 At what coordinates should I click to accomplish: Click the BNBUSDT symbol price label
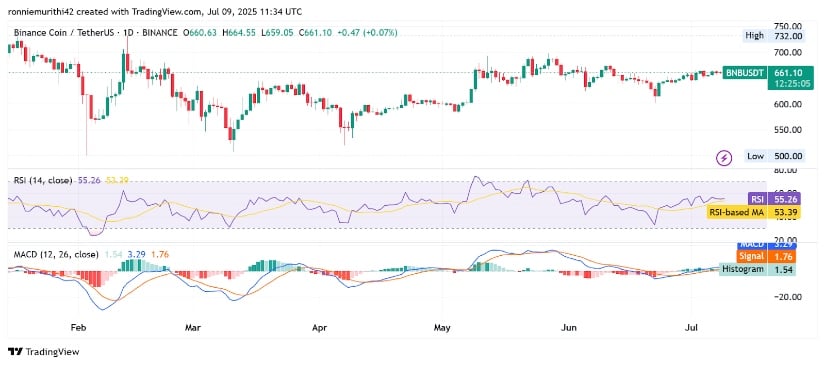744,73
